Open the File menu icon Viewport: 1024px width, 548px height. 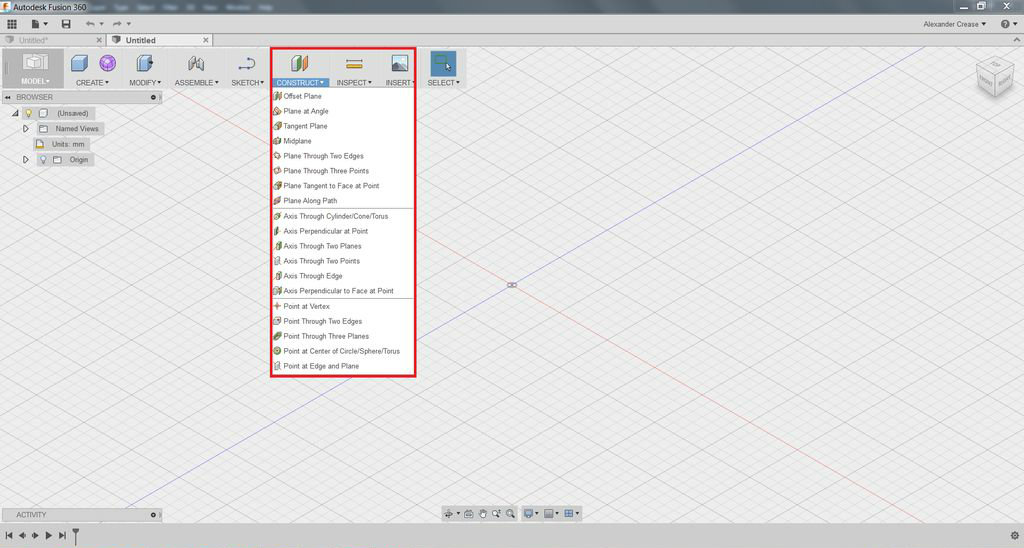pos(39,24)
